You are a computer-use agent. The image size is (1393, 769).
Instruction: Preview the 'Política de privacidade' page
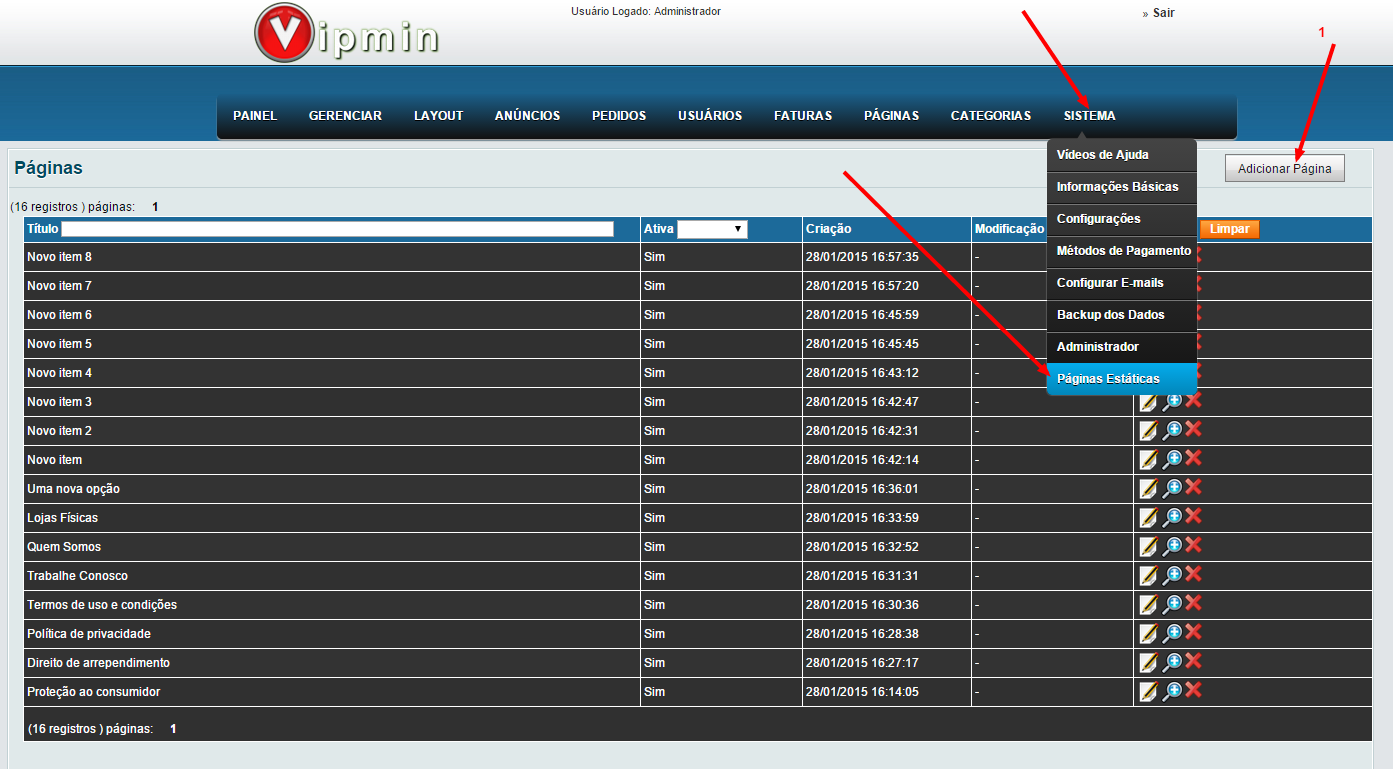point(1171,634)
